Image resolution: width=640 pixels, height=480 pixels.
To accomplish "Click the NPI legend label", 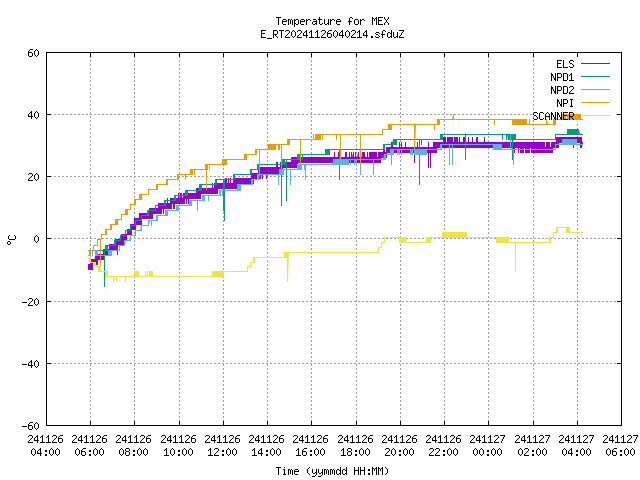I will [x=565, y=103].
